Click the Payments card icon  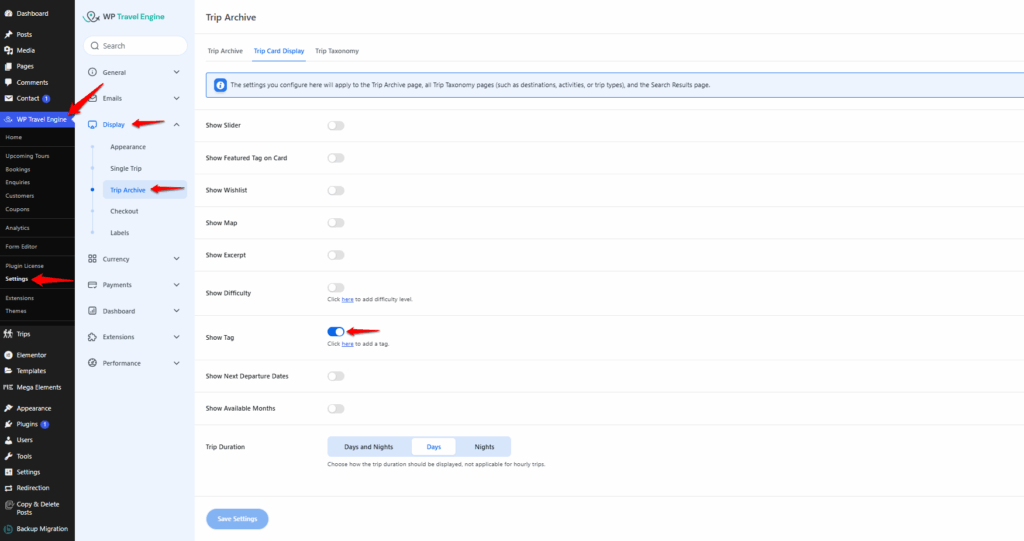[x=93, y=285]
